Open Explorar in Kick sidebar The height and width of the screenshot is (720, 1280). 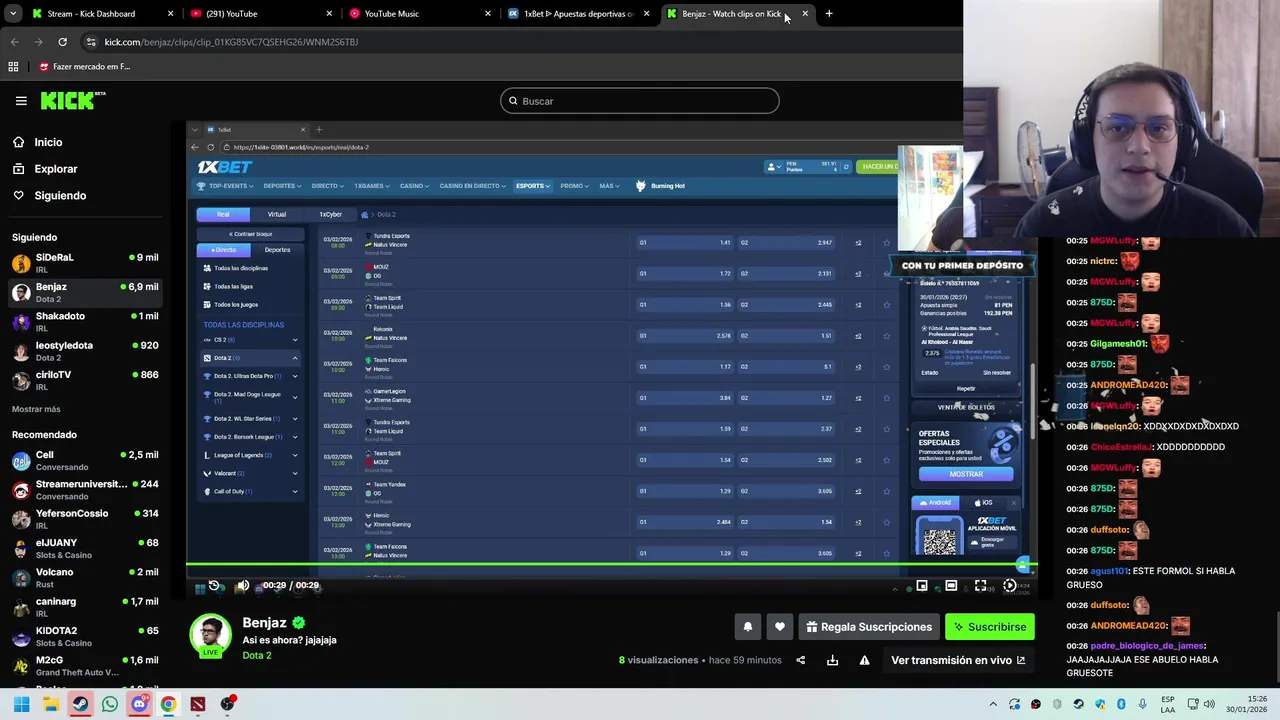tap(45, 169)
